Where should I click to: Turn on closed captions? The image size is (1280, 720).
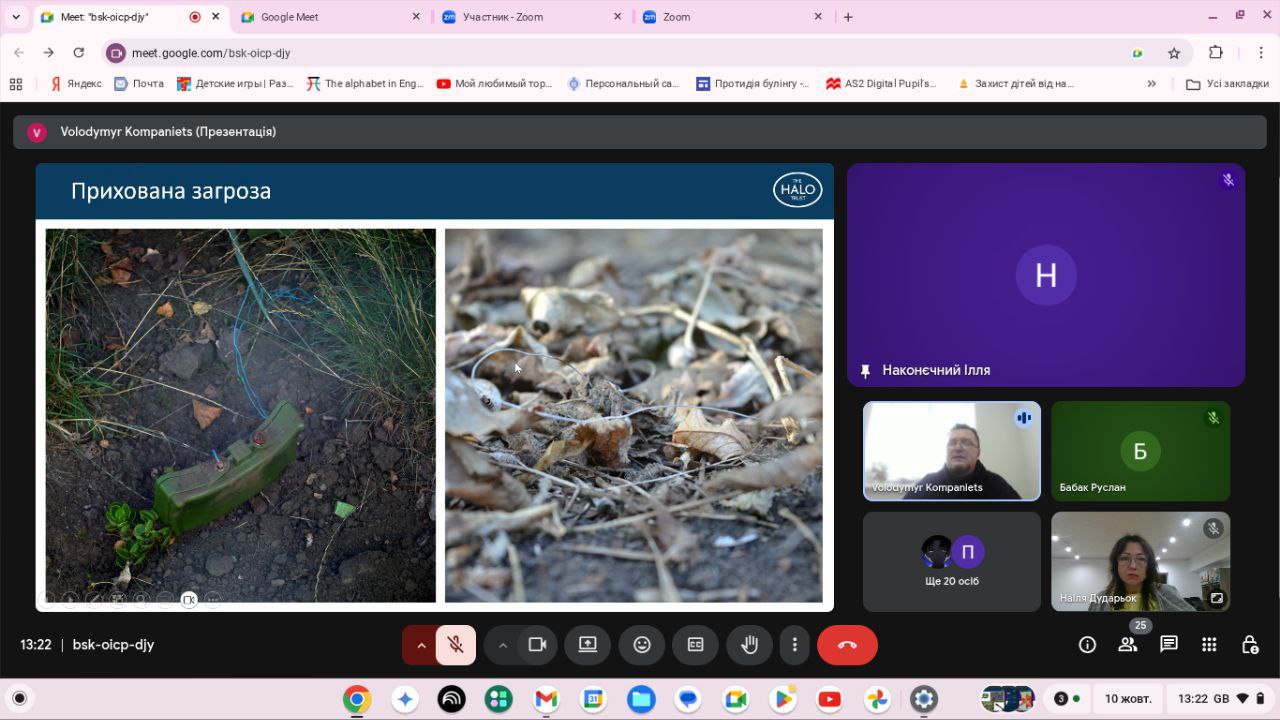pyautogui.click(x=695, y=645)
